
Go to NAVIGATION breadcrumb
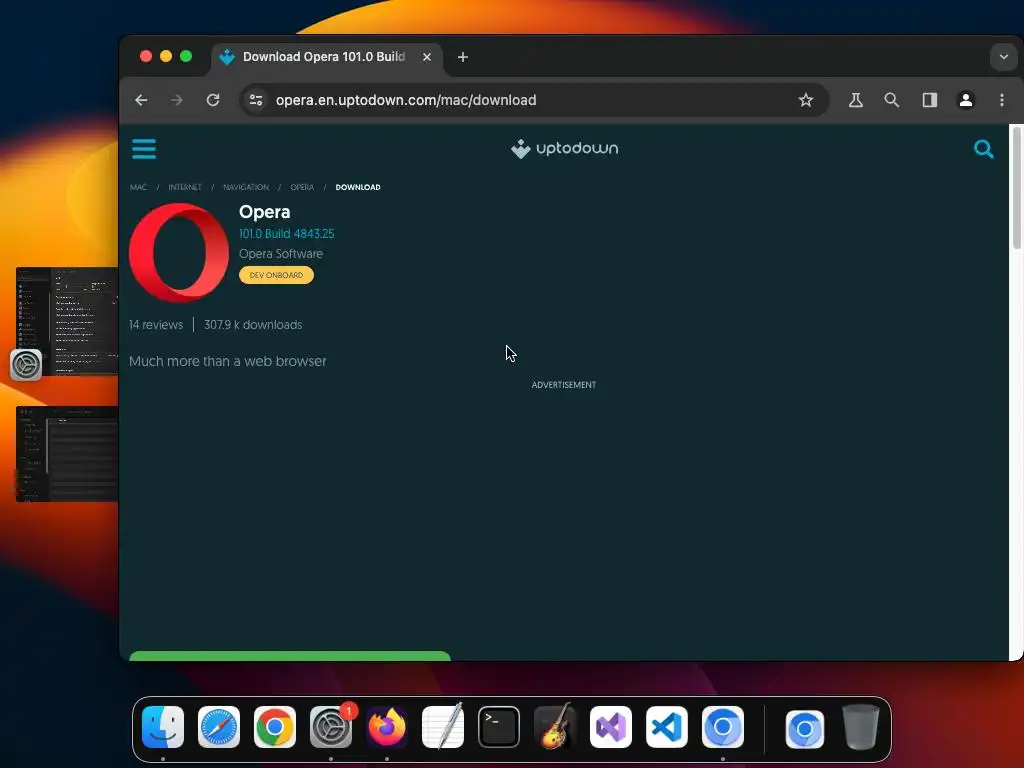246,187
